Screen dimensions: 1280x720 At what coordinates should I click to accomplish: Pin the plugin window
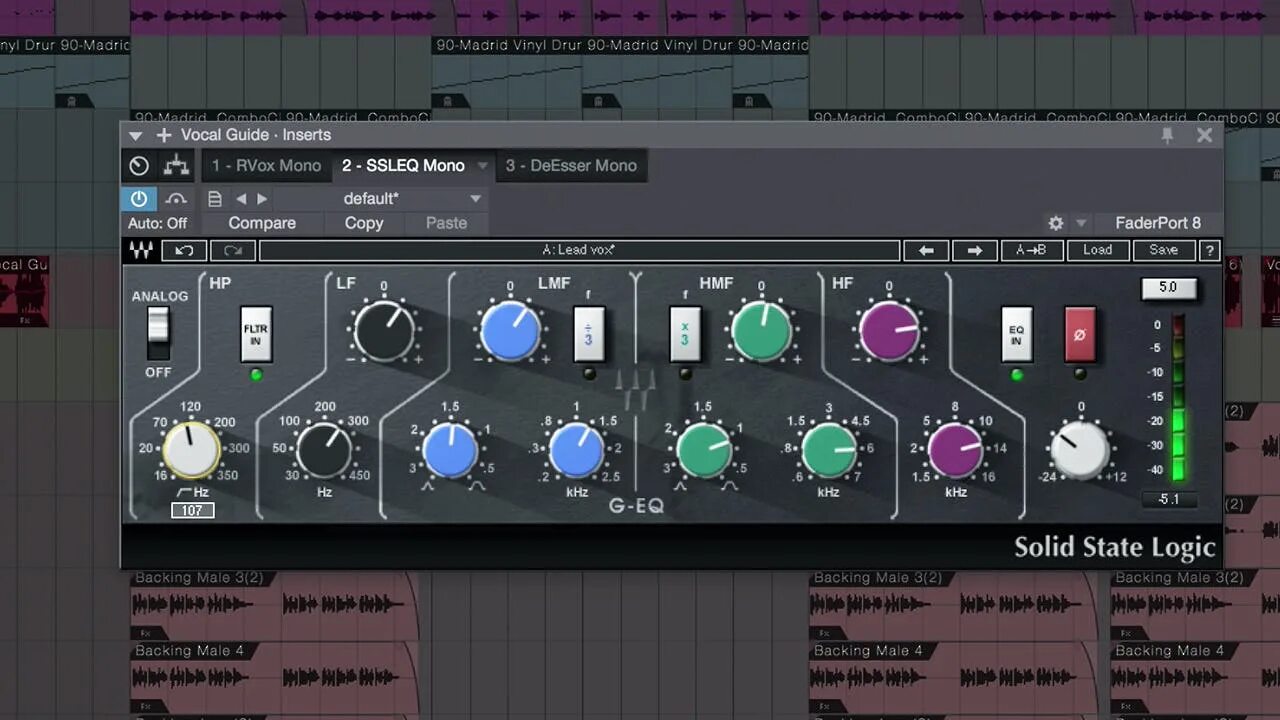(x=1167, y=135)
